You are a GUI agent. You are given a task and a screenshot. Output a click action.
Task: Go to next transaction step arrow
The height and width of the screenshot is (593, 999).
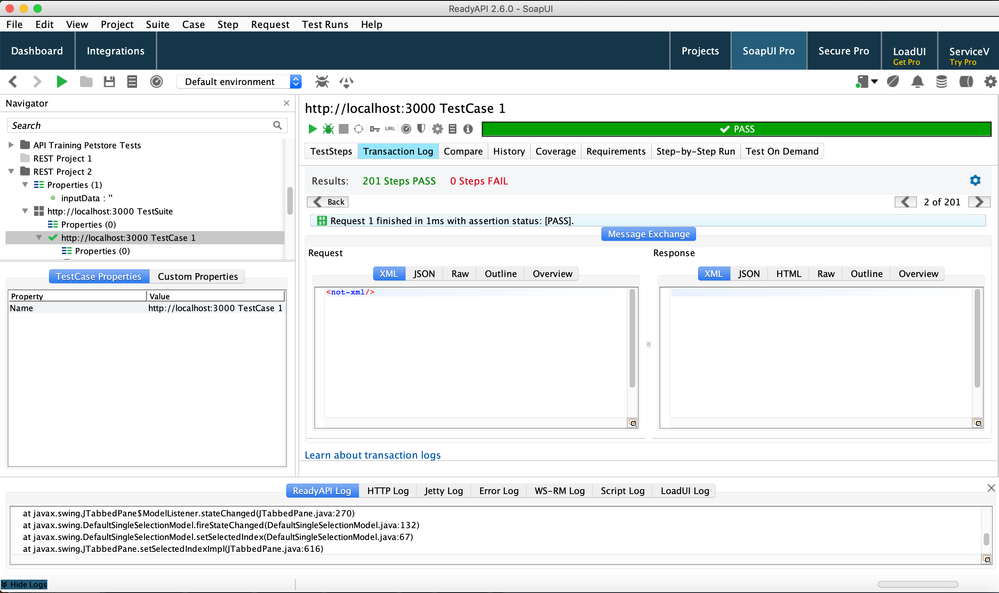979,202
